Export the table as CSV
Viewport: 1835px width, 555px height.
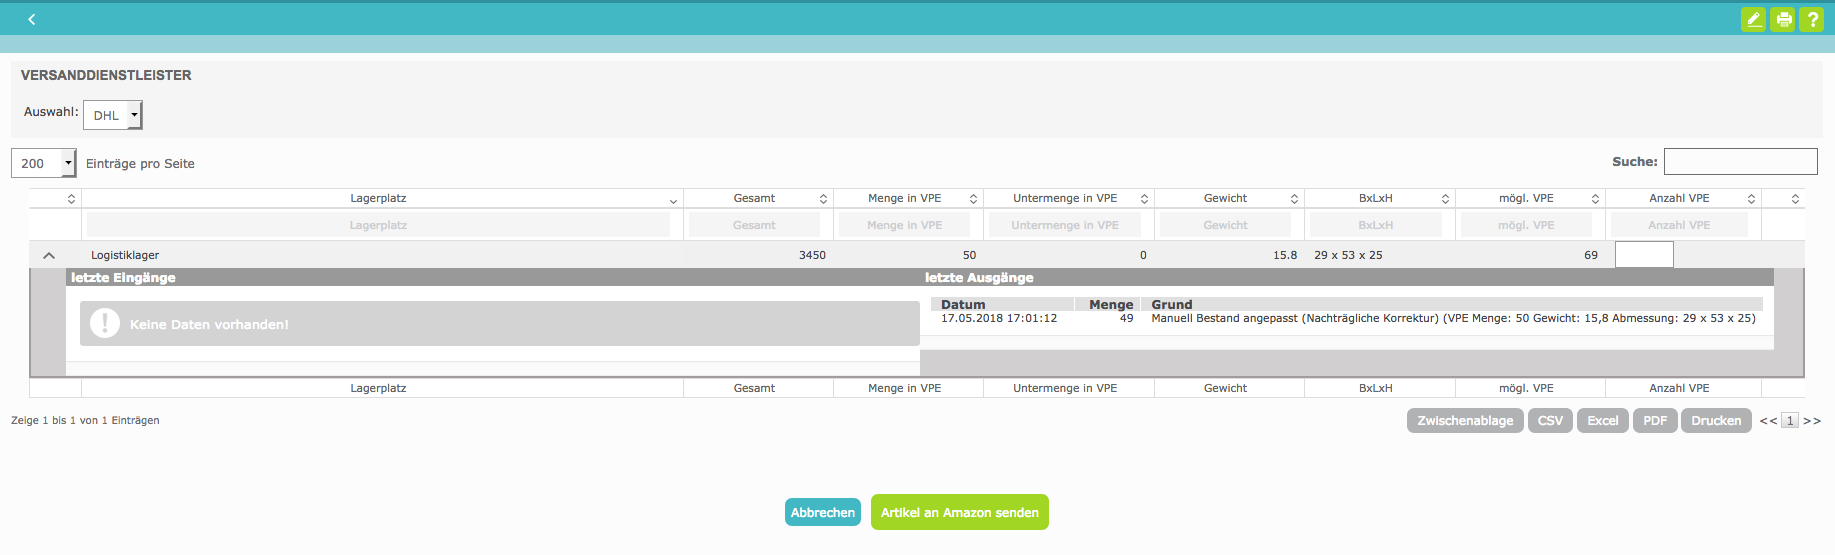pyautogui.click(x=1550, y=420)
